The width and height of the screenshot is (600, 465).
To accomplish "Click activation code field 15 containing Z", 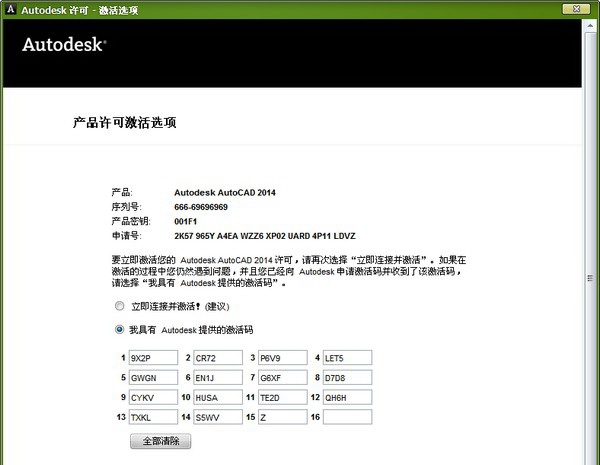I will coord(282,417).
